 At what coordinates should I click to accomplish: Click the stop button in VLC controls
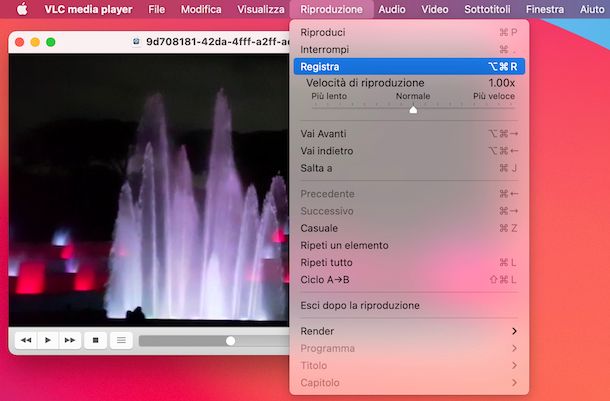coord(95,340)
